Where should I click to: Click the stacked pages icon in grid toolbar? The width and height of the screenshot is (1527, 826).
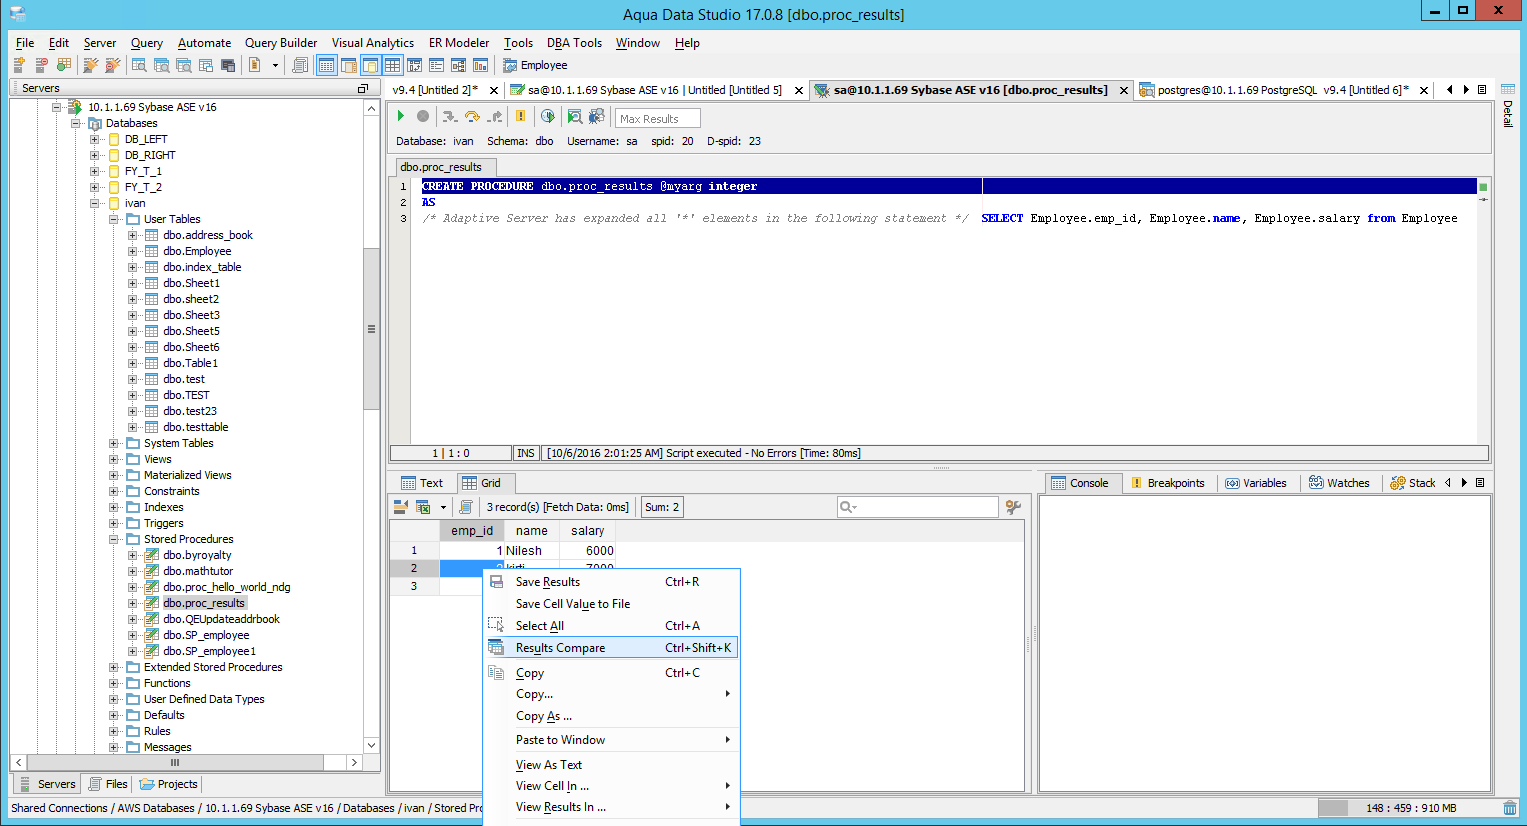click(466, 507)
